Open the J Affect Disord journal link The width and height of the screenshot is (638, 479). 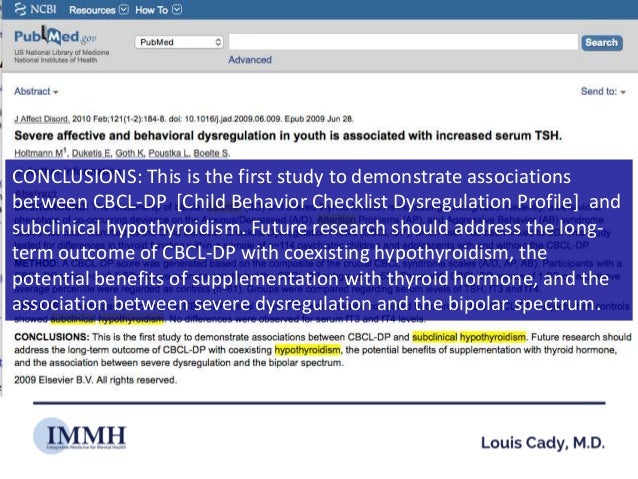(42, 119)
